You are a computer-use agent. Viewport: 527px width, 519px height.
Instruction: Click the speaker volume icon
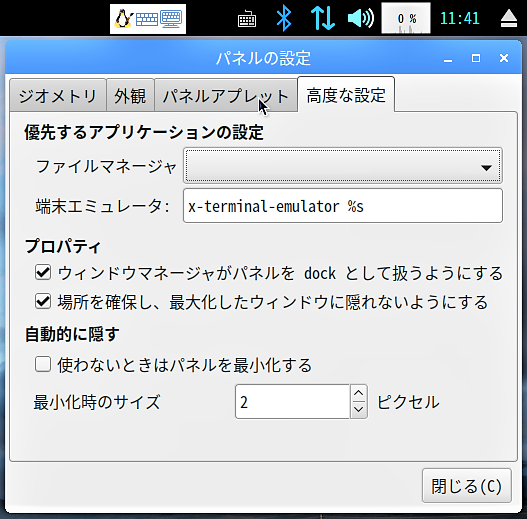(361, 18)
